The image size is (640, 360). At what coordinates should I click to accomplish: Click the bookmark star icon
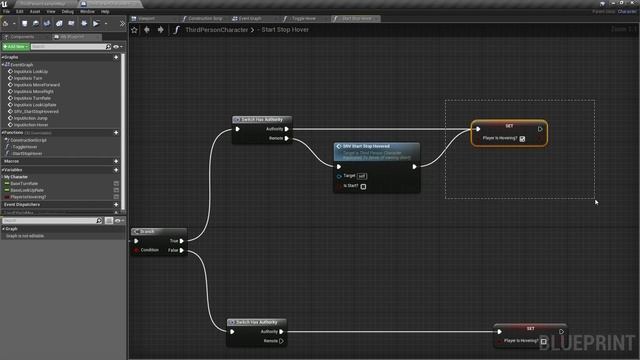point(134,30)
